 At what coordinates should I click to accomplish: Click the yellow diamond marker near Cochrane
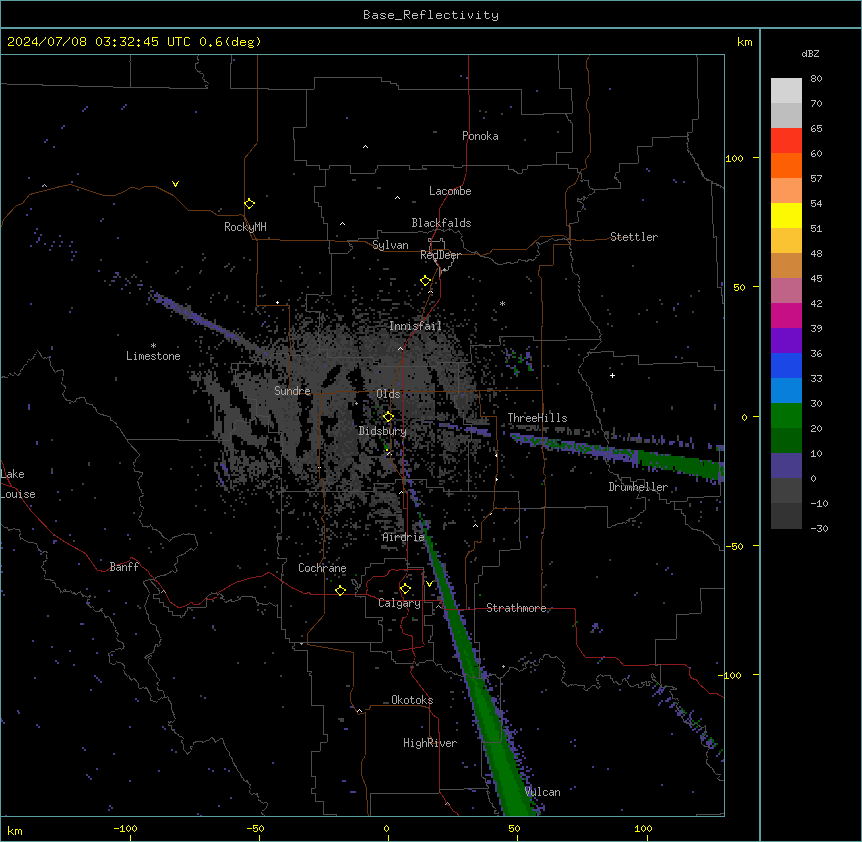pos(340,590)
